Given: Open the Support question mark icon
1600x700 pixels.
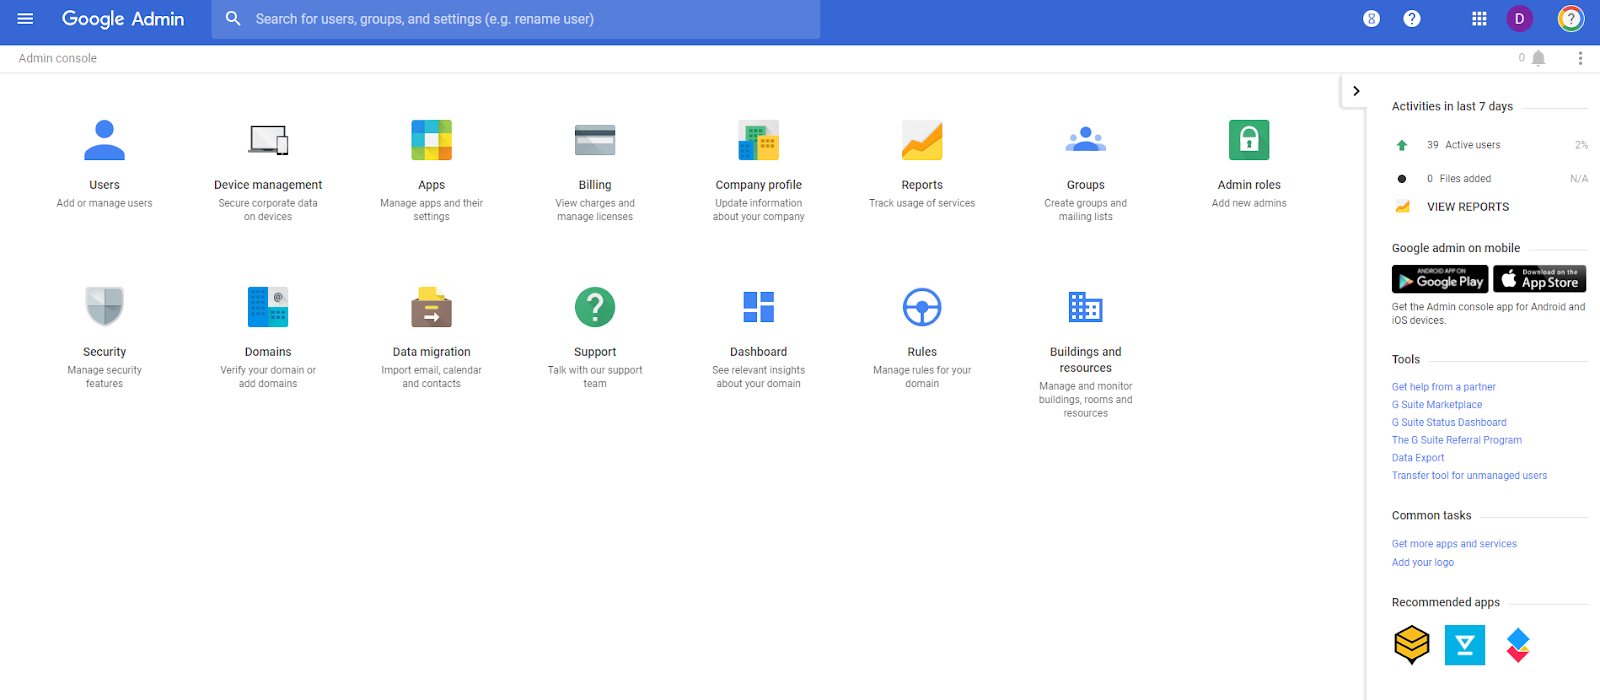Looking at the screenshot, I should (595, 307).
